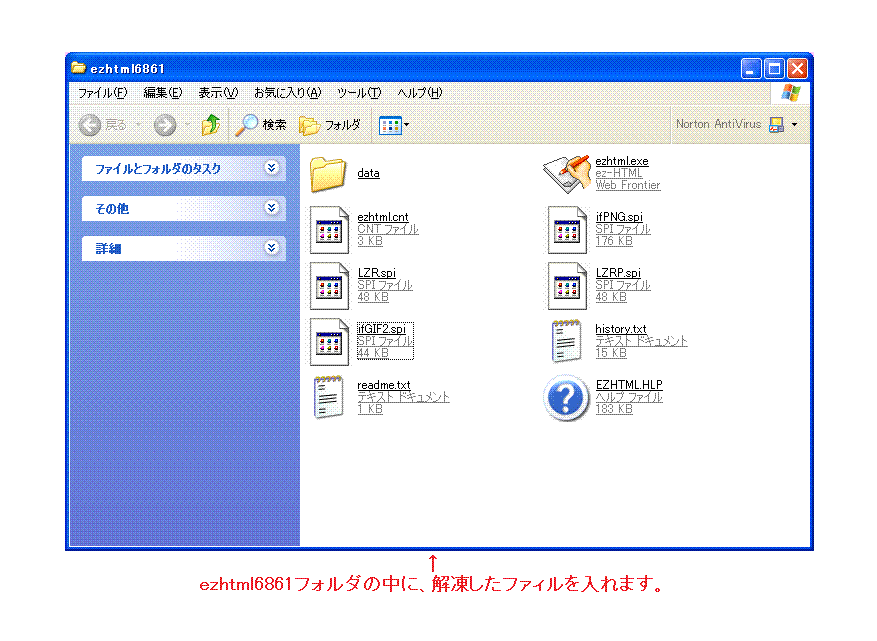Viewport: 877px width, 641px height.
Task: Click 詳細 panel header text
Action: (108, 248)
